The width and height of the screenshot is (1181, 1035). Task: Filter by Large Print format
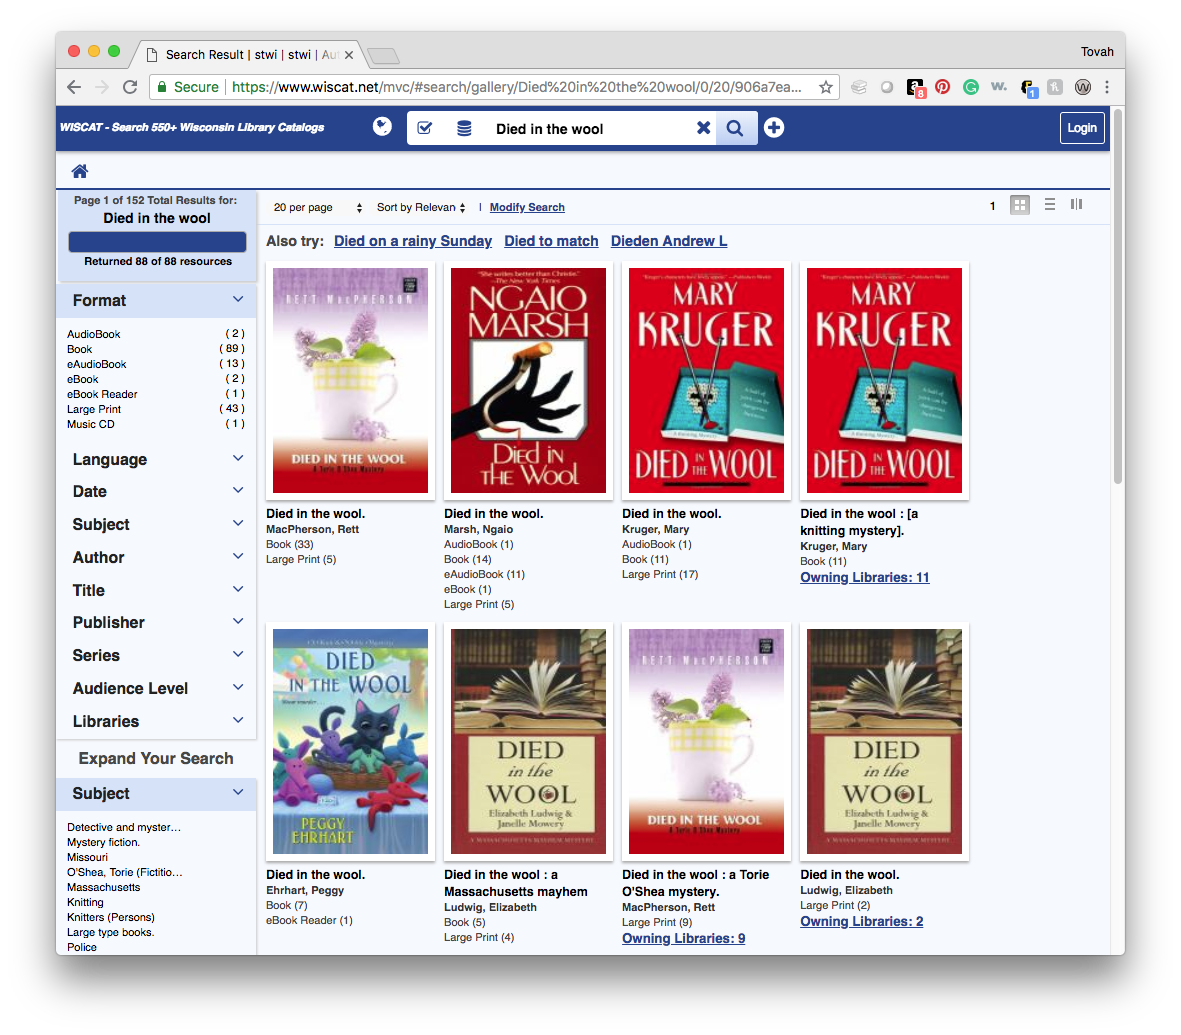pyautogui.click(x=93, y=409)
